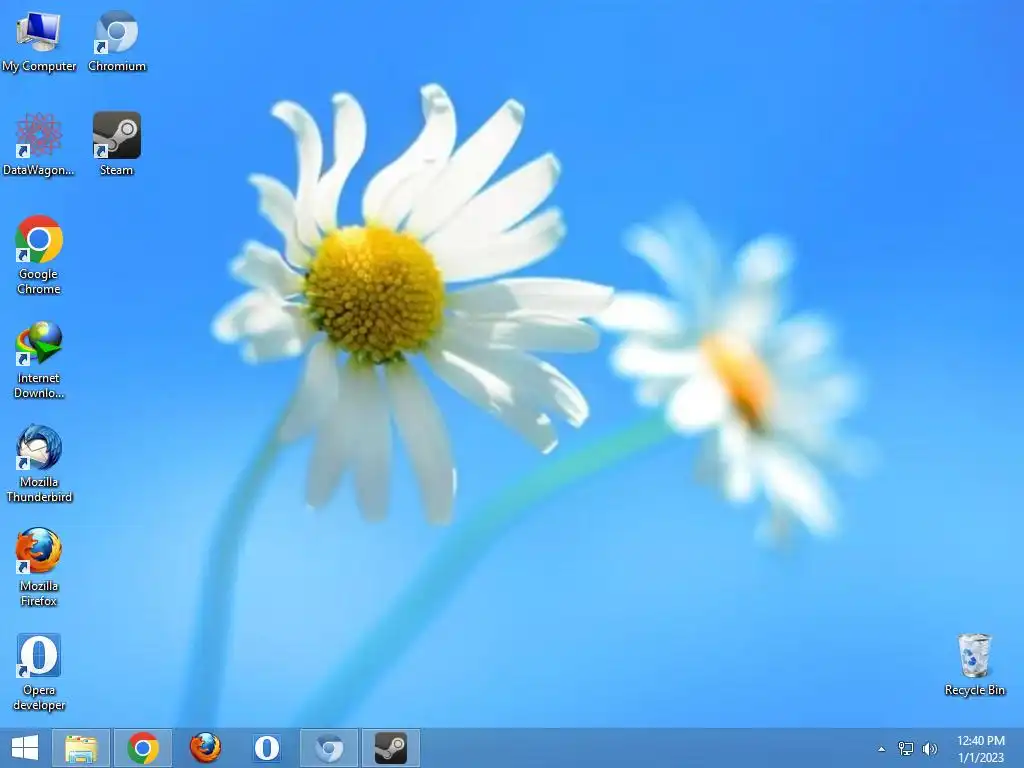This screenshot has width=1024, height=768.
Task: Click the "Mozilla Thunderbird" label text
Action: tap(39, 489)
